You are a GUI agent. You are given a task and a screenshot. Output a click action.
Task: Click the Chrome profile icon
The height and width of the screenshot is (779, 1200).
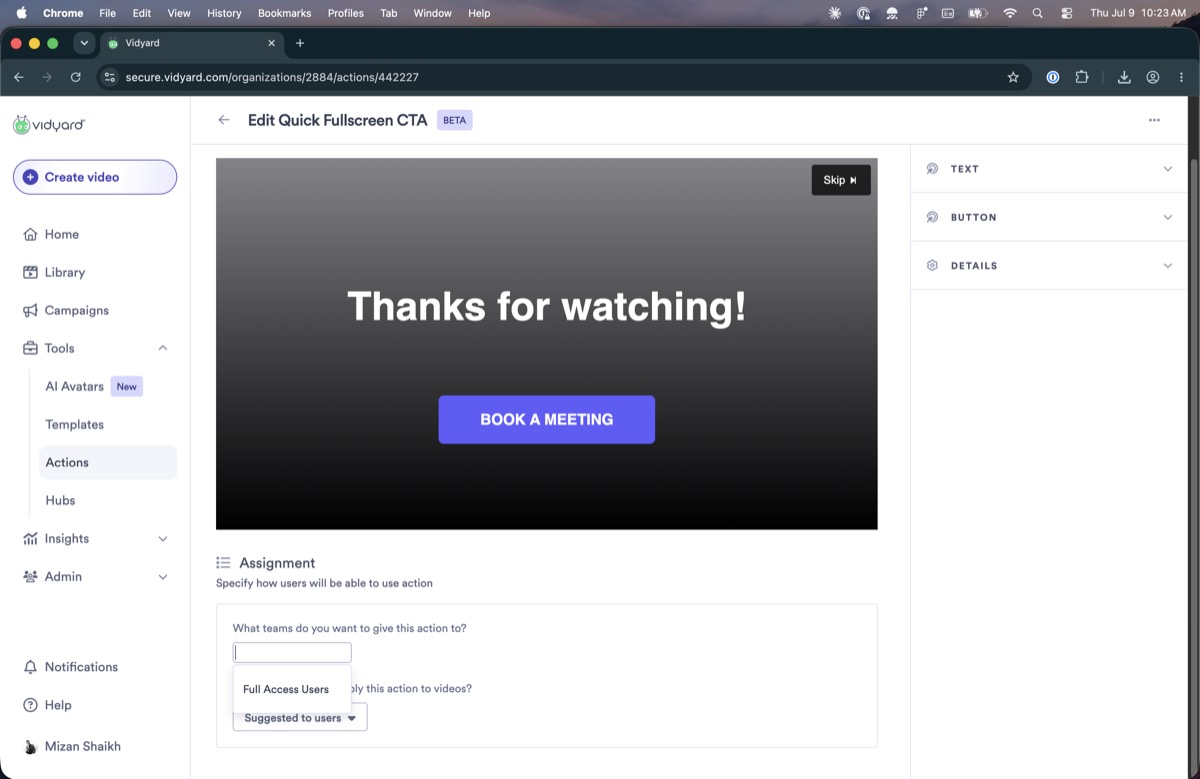1153,77
